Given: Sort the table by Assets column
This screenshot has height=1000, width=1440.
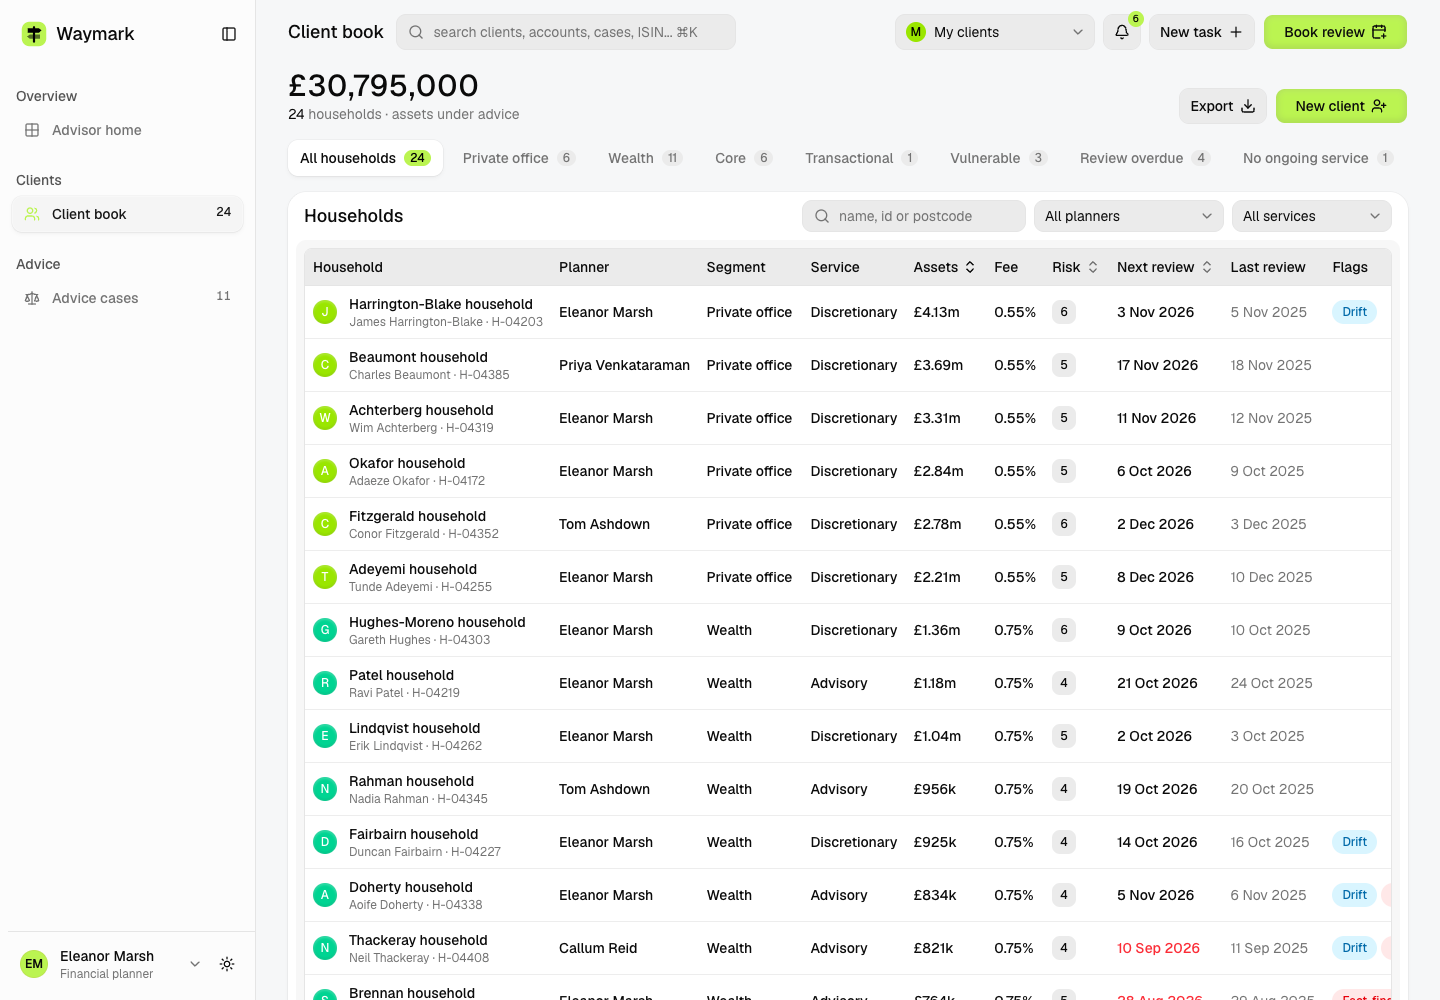Looking at the screenshot, I should [x=944, y=267].
